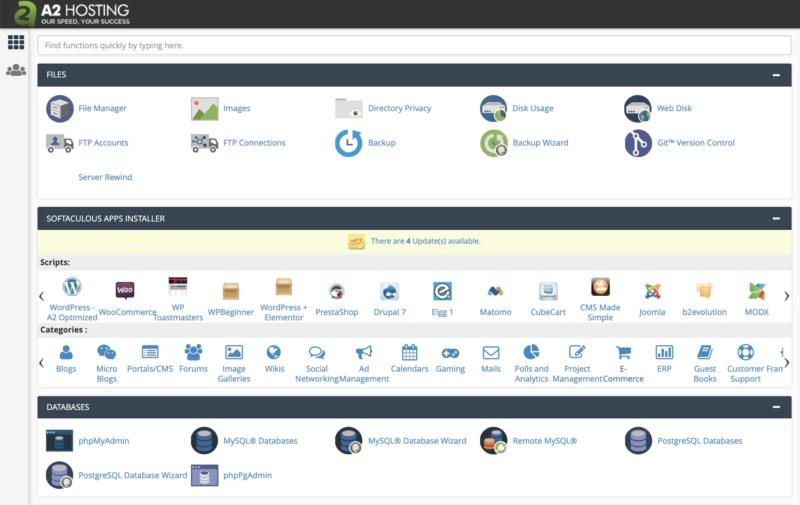This screenshot has height=505, width=800.
Task: Collapse the Files section
Action: (776, 75)
